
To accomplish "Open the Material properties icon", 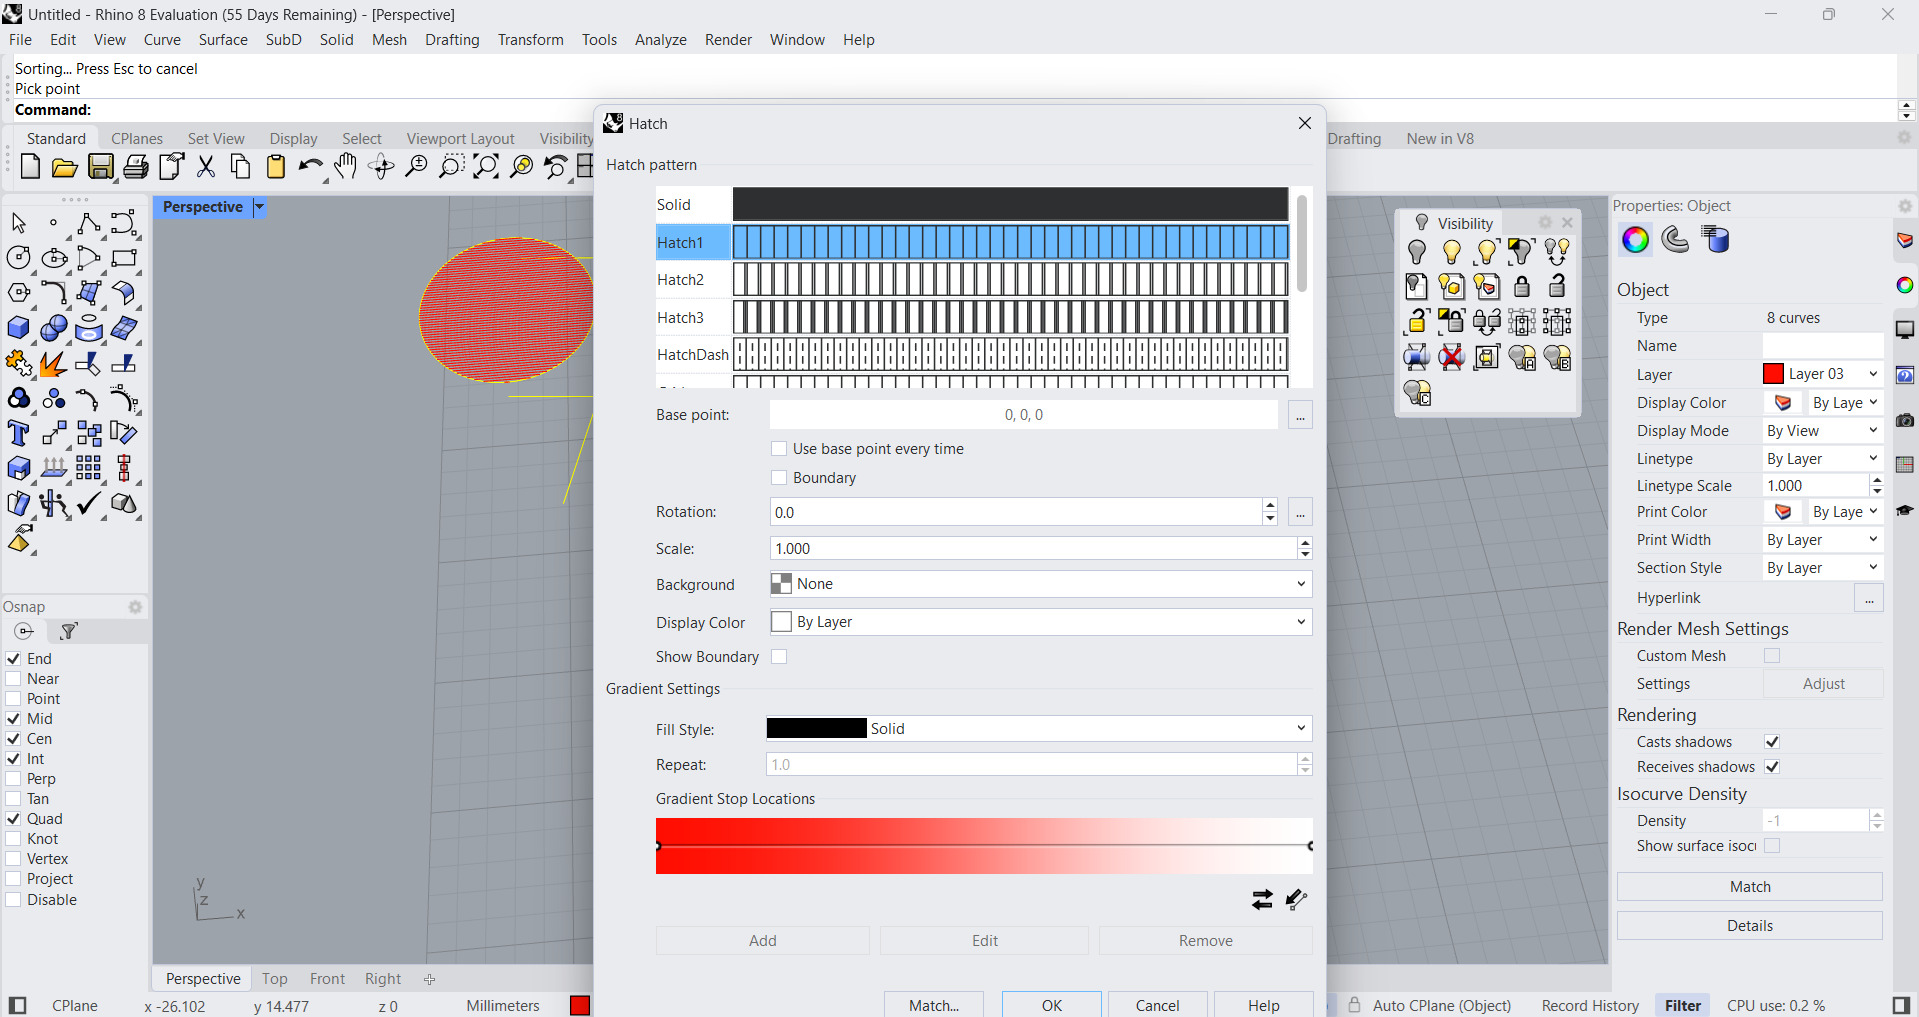I will click(1675, 240).
